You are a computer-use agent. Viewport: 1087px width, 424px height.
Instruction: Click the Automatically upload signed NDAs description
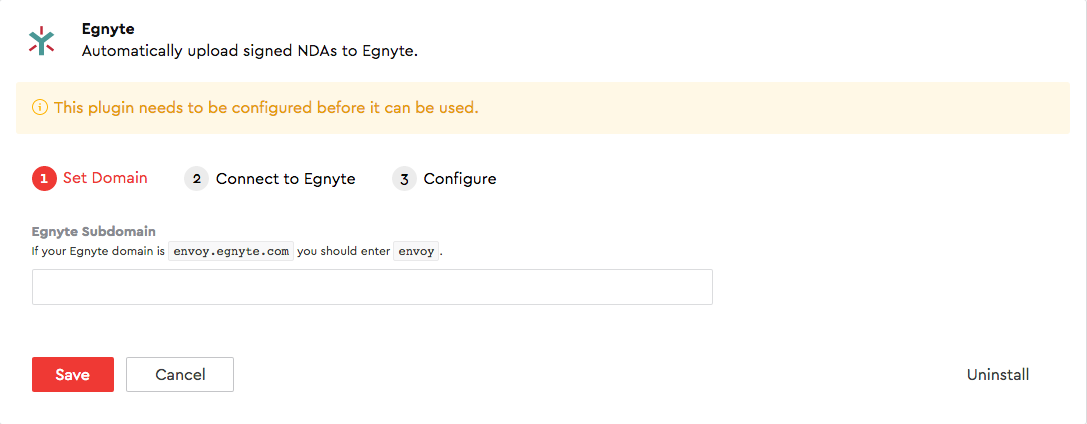[249, 50]
